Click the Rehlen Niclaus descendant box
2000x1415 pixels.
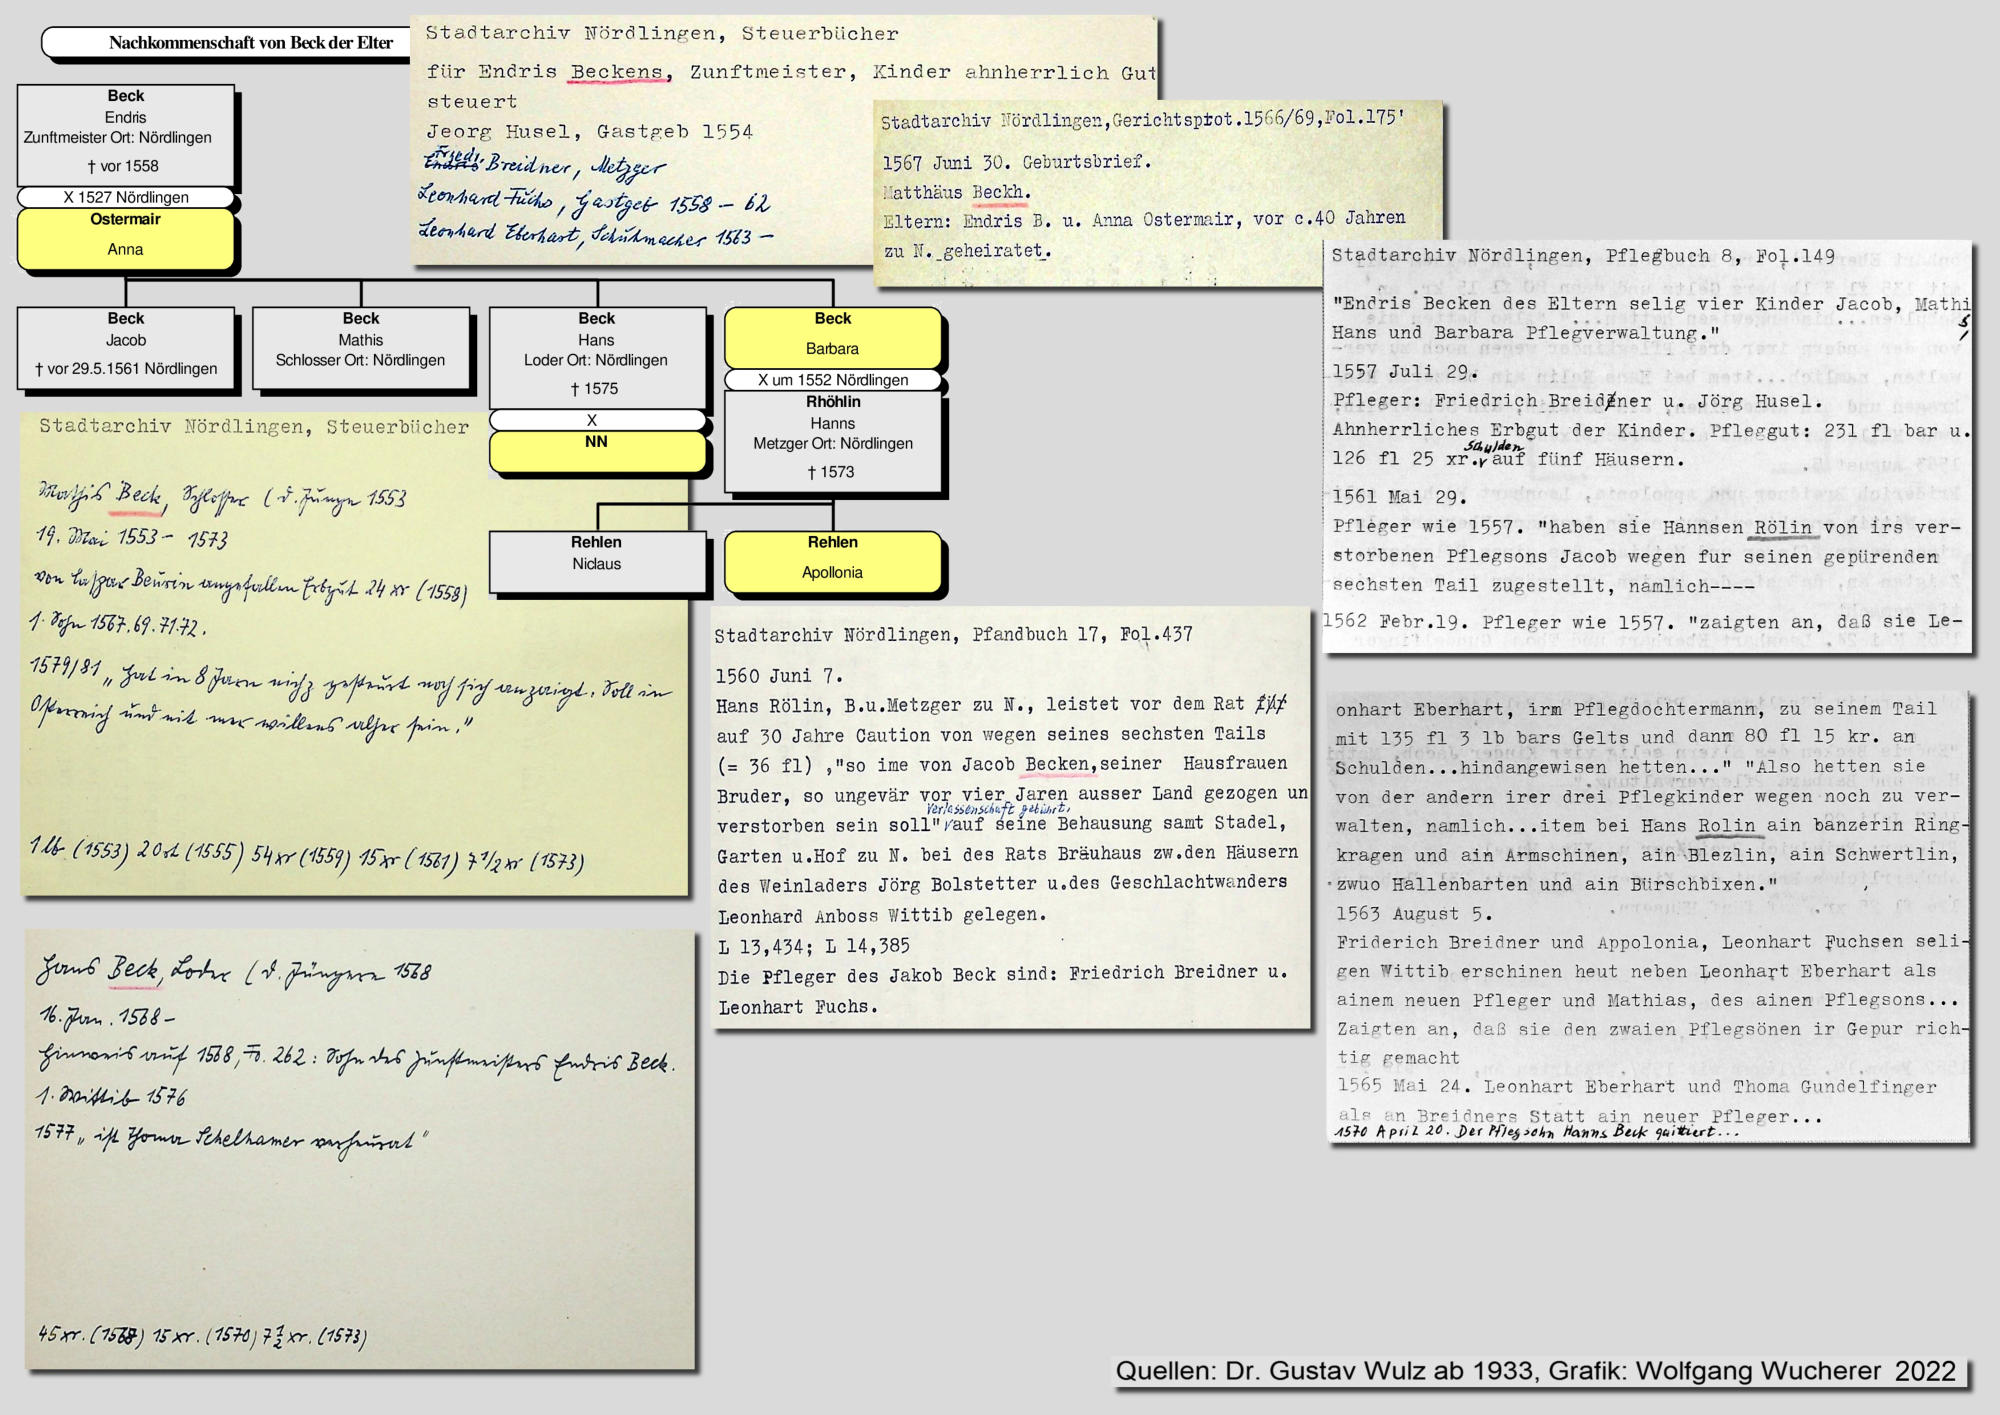(597, 560)
